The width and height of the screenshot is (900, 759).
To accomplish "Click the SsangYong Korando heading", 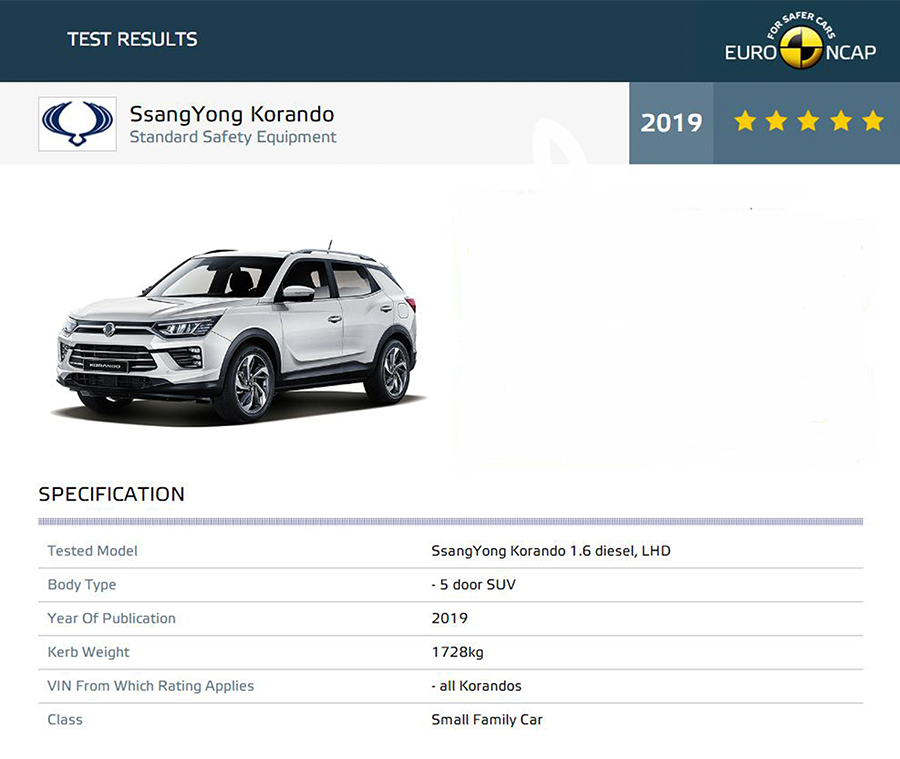I will point(232,114).
